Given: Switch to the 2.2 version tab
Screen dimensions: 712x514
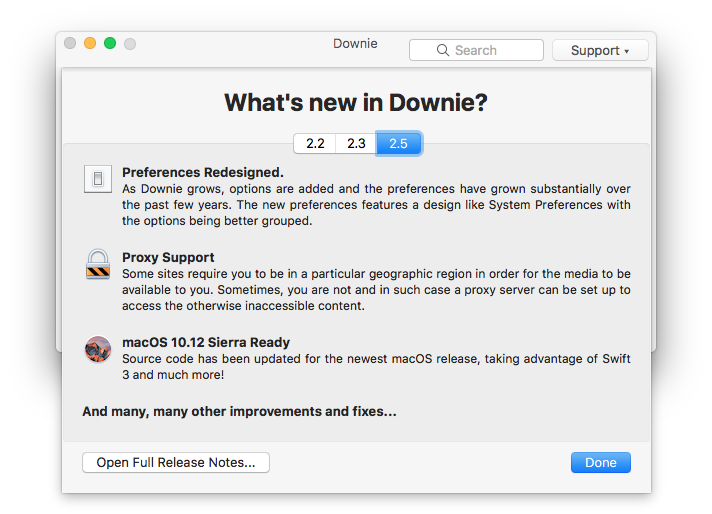Looking at the screenshot, I should tap(315, 143).
